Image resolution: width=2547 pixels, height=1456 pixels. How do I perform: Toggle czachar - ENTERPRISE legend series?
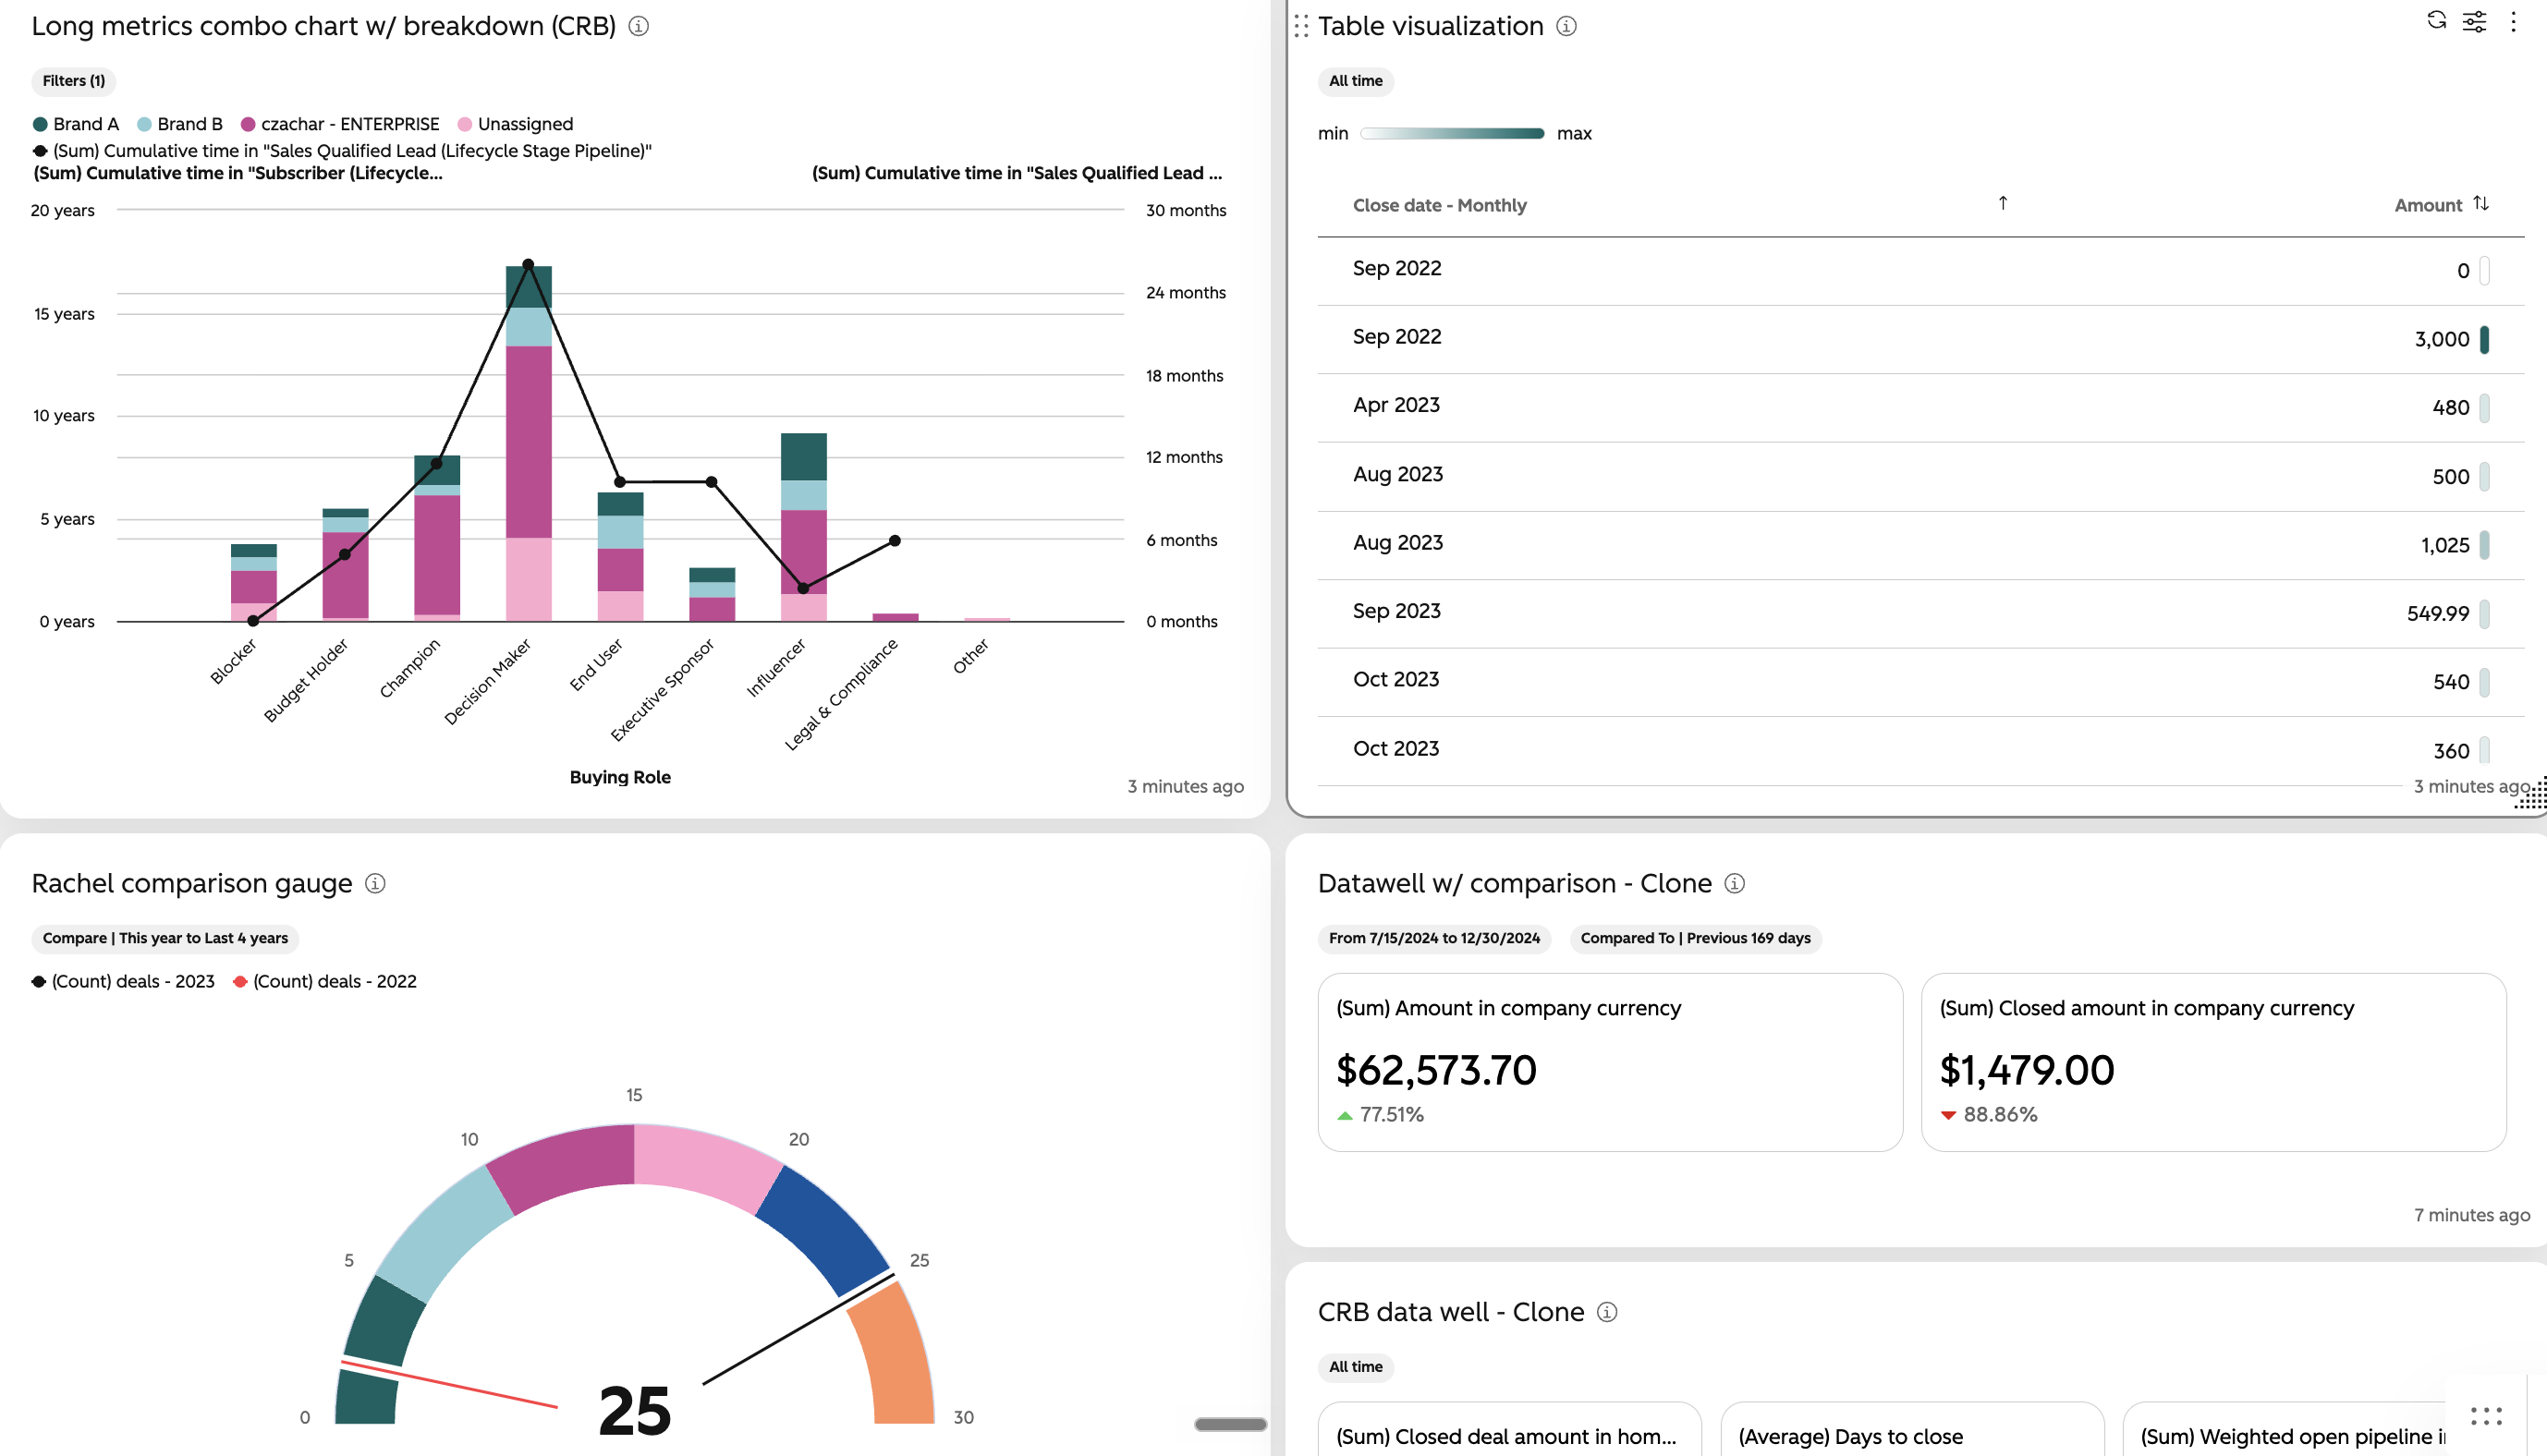click(340, 124)
